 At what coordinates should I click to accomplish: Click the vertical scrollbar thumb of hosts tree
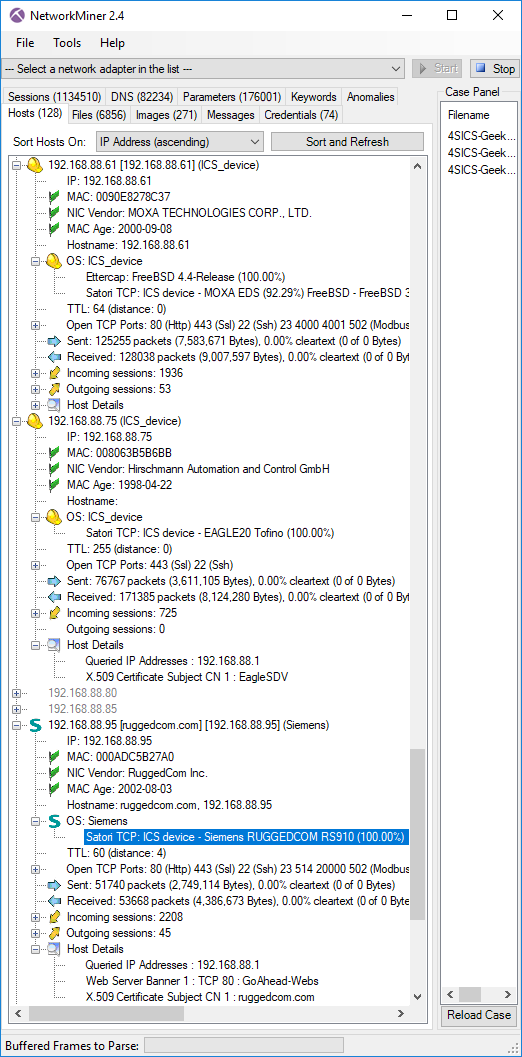point(418,835)
